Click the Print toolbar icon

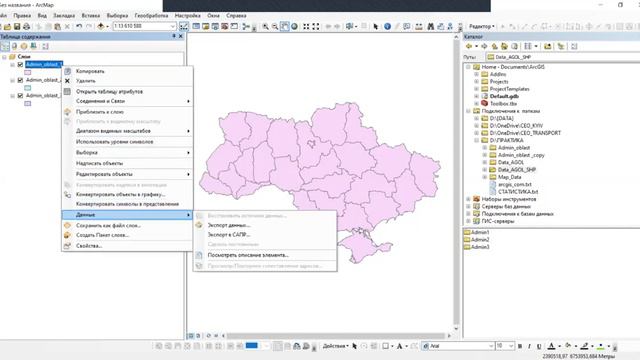[x=27, y=27]
